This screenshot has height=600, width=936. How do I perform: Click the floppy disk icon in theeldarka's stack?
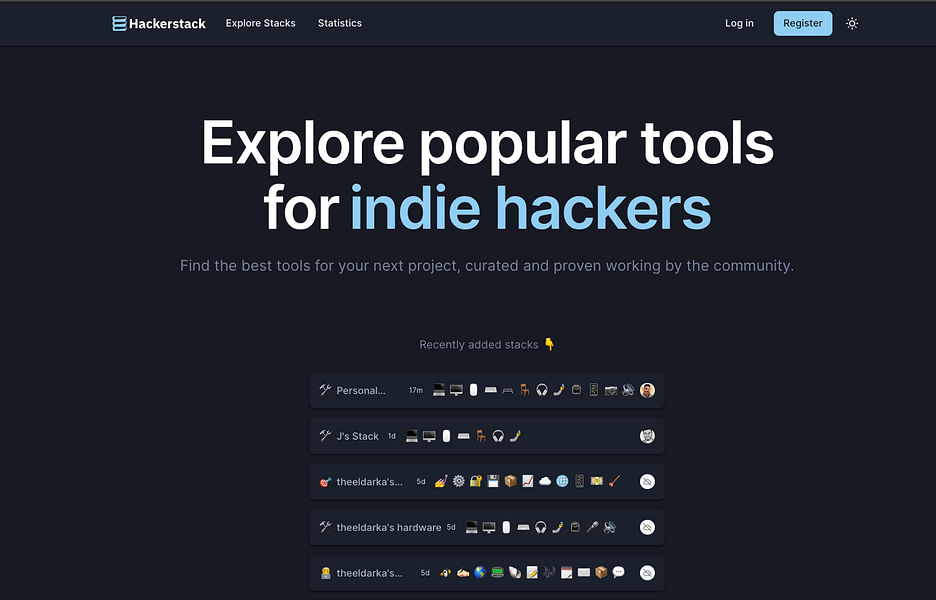pyautogui.click(x=495, y=481)
